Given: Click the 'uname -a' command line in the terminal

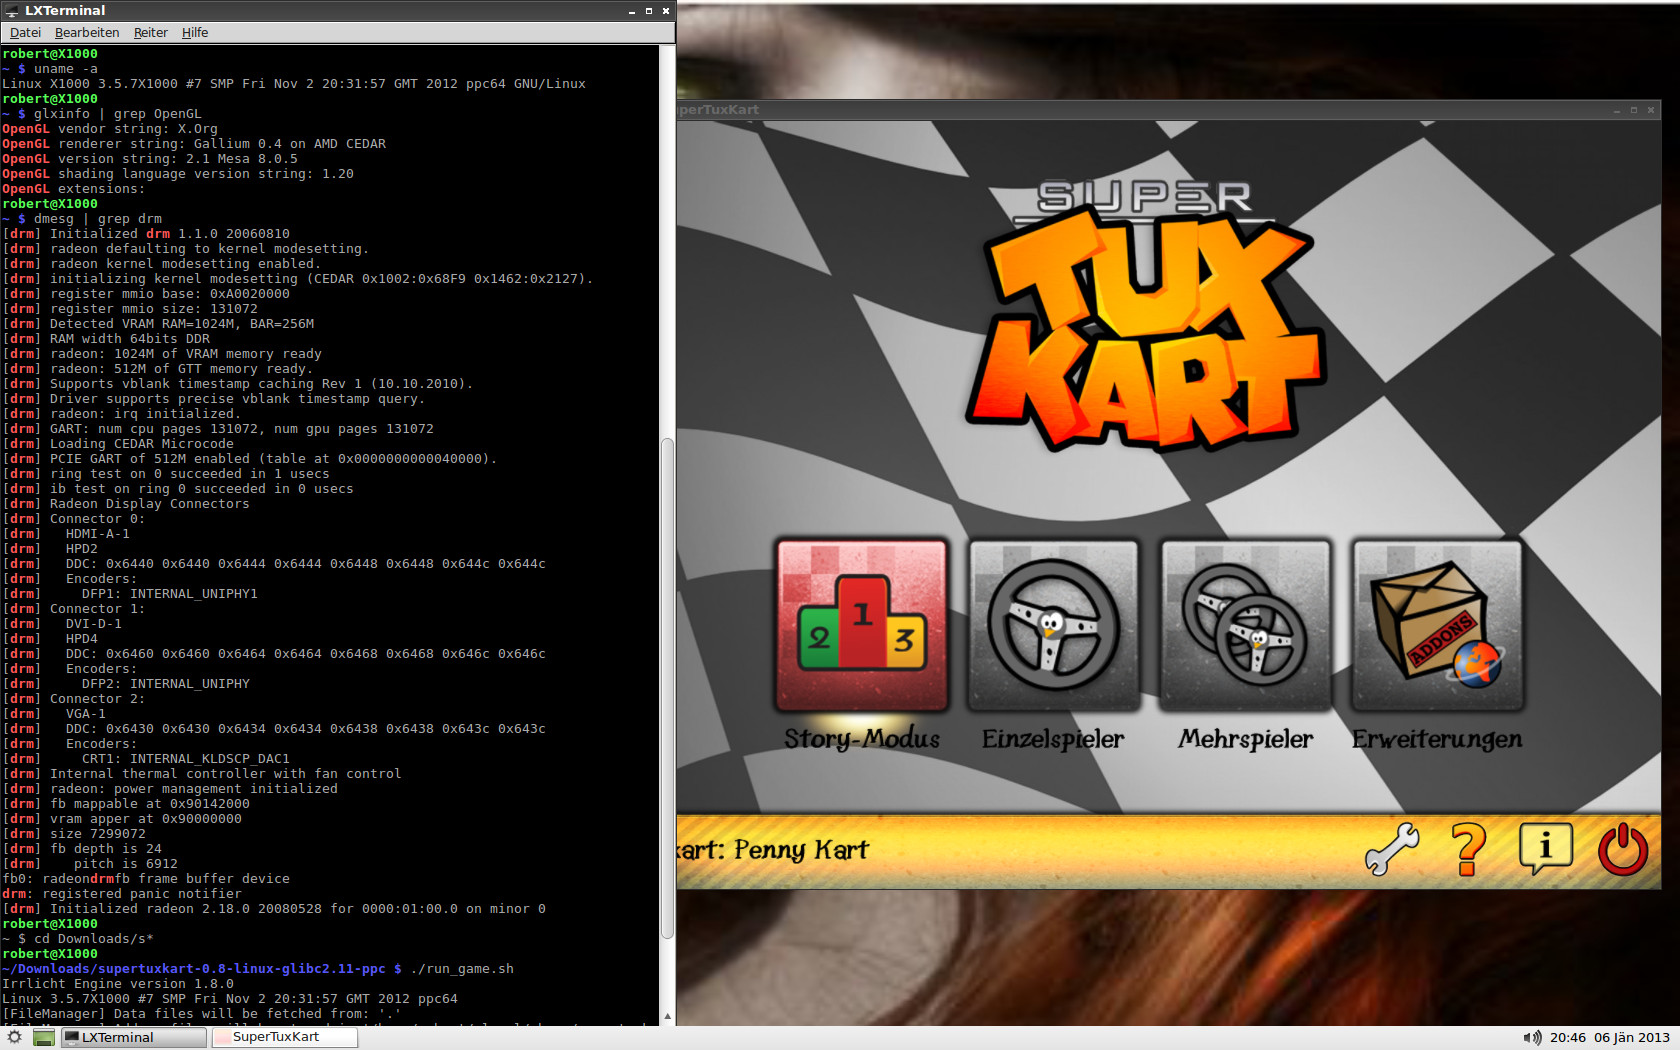Looking at the screenshot, I should point(50,69).
